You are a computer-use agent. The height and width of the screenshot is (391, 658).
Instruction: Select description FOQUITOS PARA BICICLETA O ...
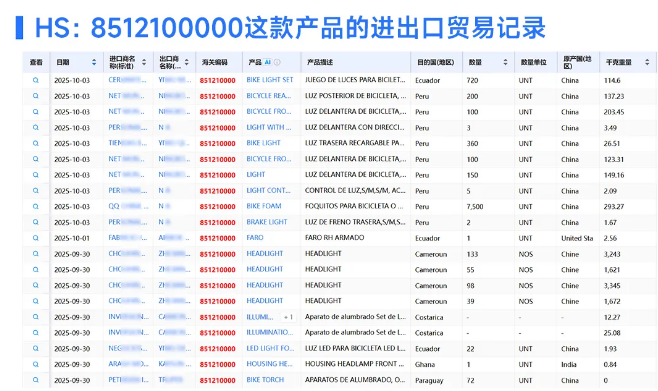[x=354, y=206]
